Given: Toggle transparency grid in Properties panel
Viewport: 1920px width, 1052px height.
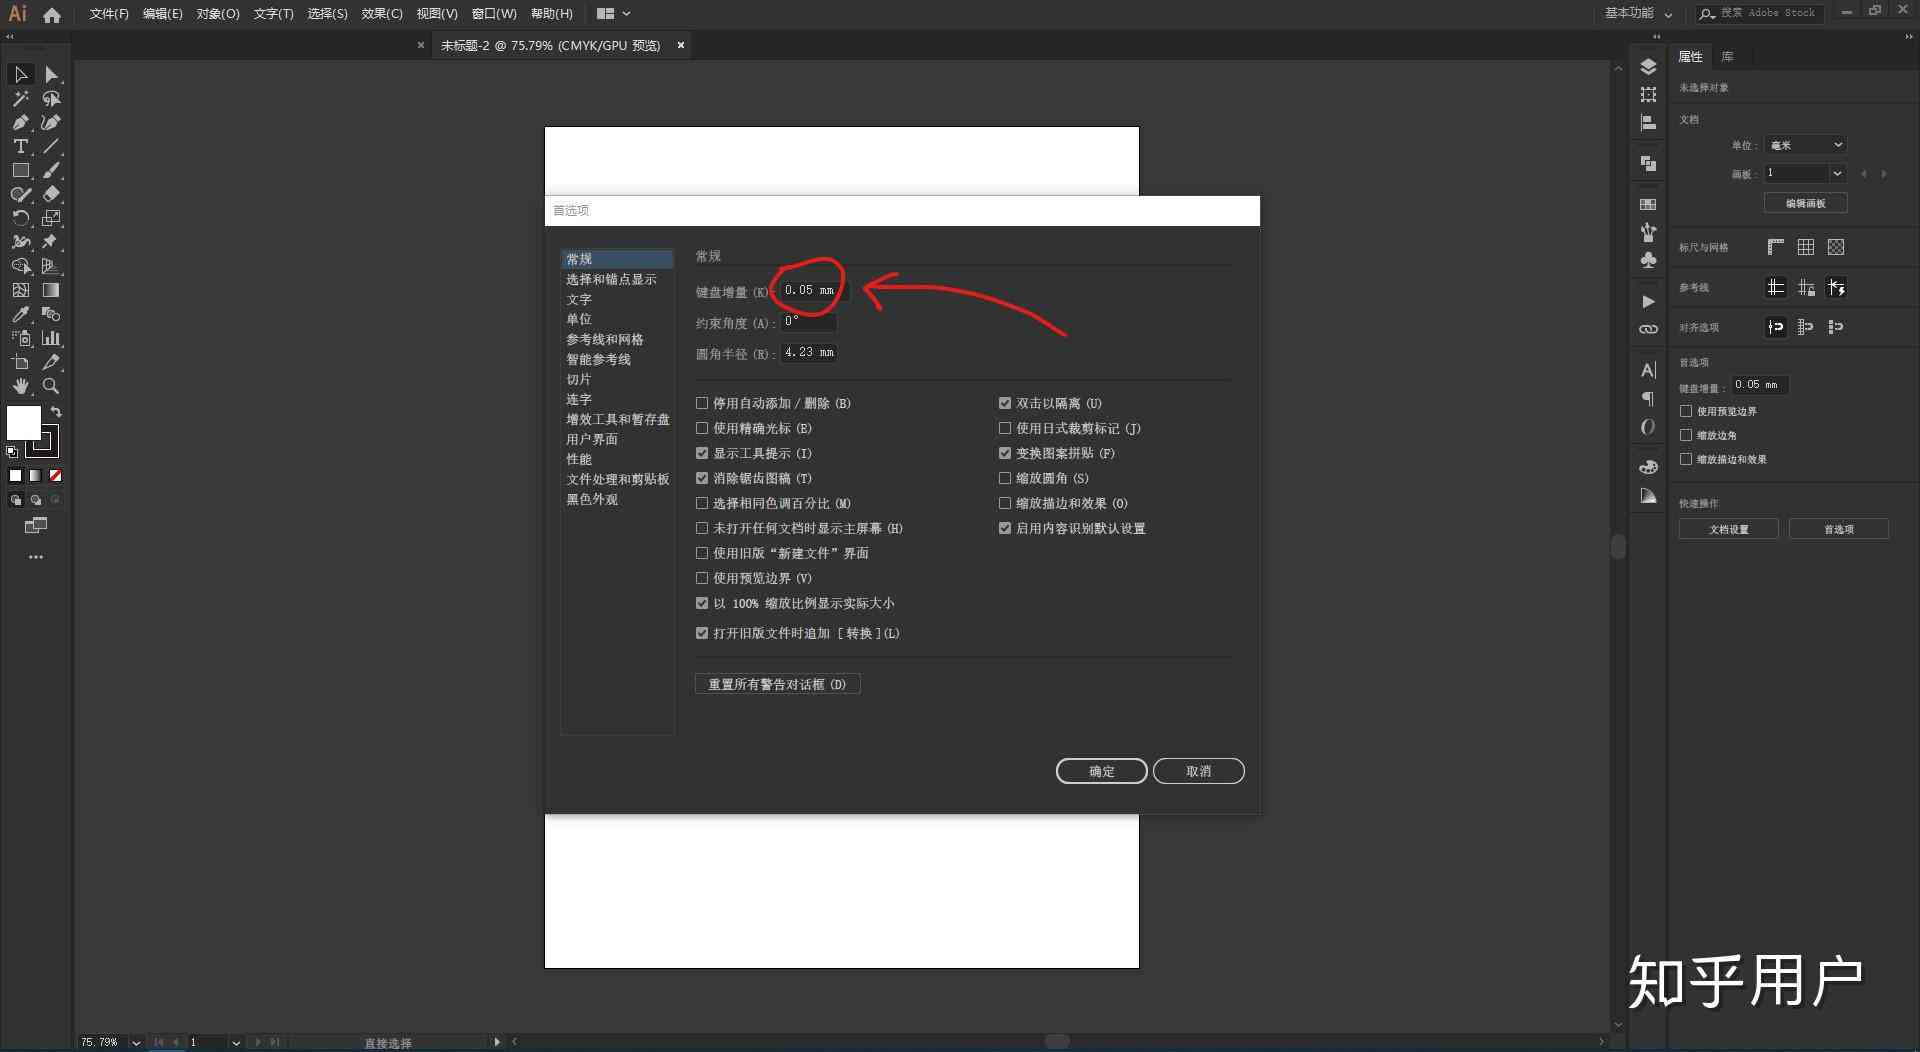Looking at the screenshot, I should coord(1836,247).
